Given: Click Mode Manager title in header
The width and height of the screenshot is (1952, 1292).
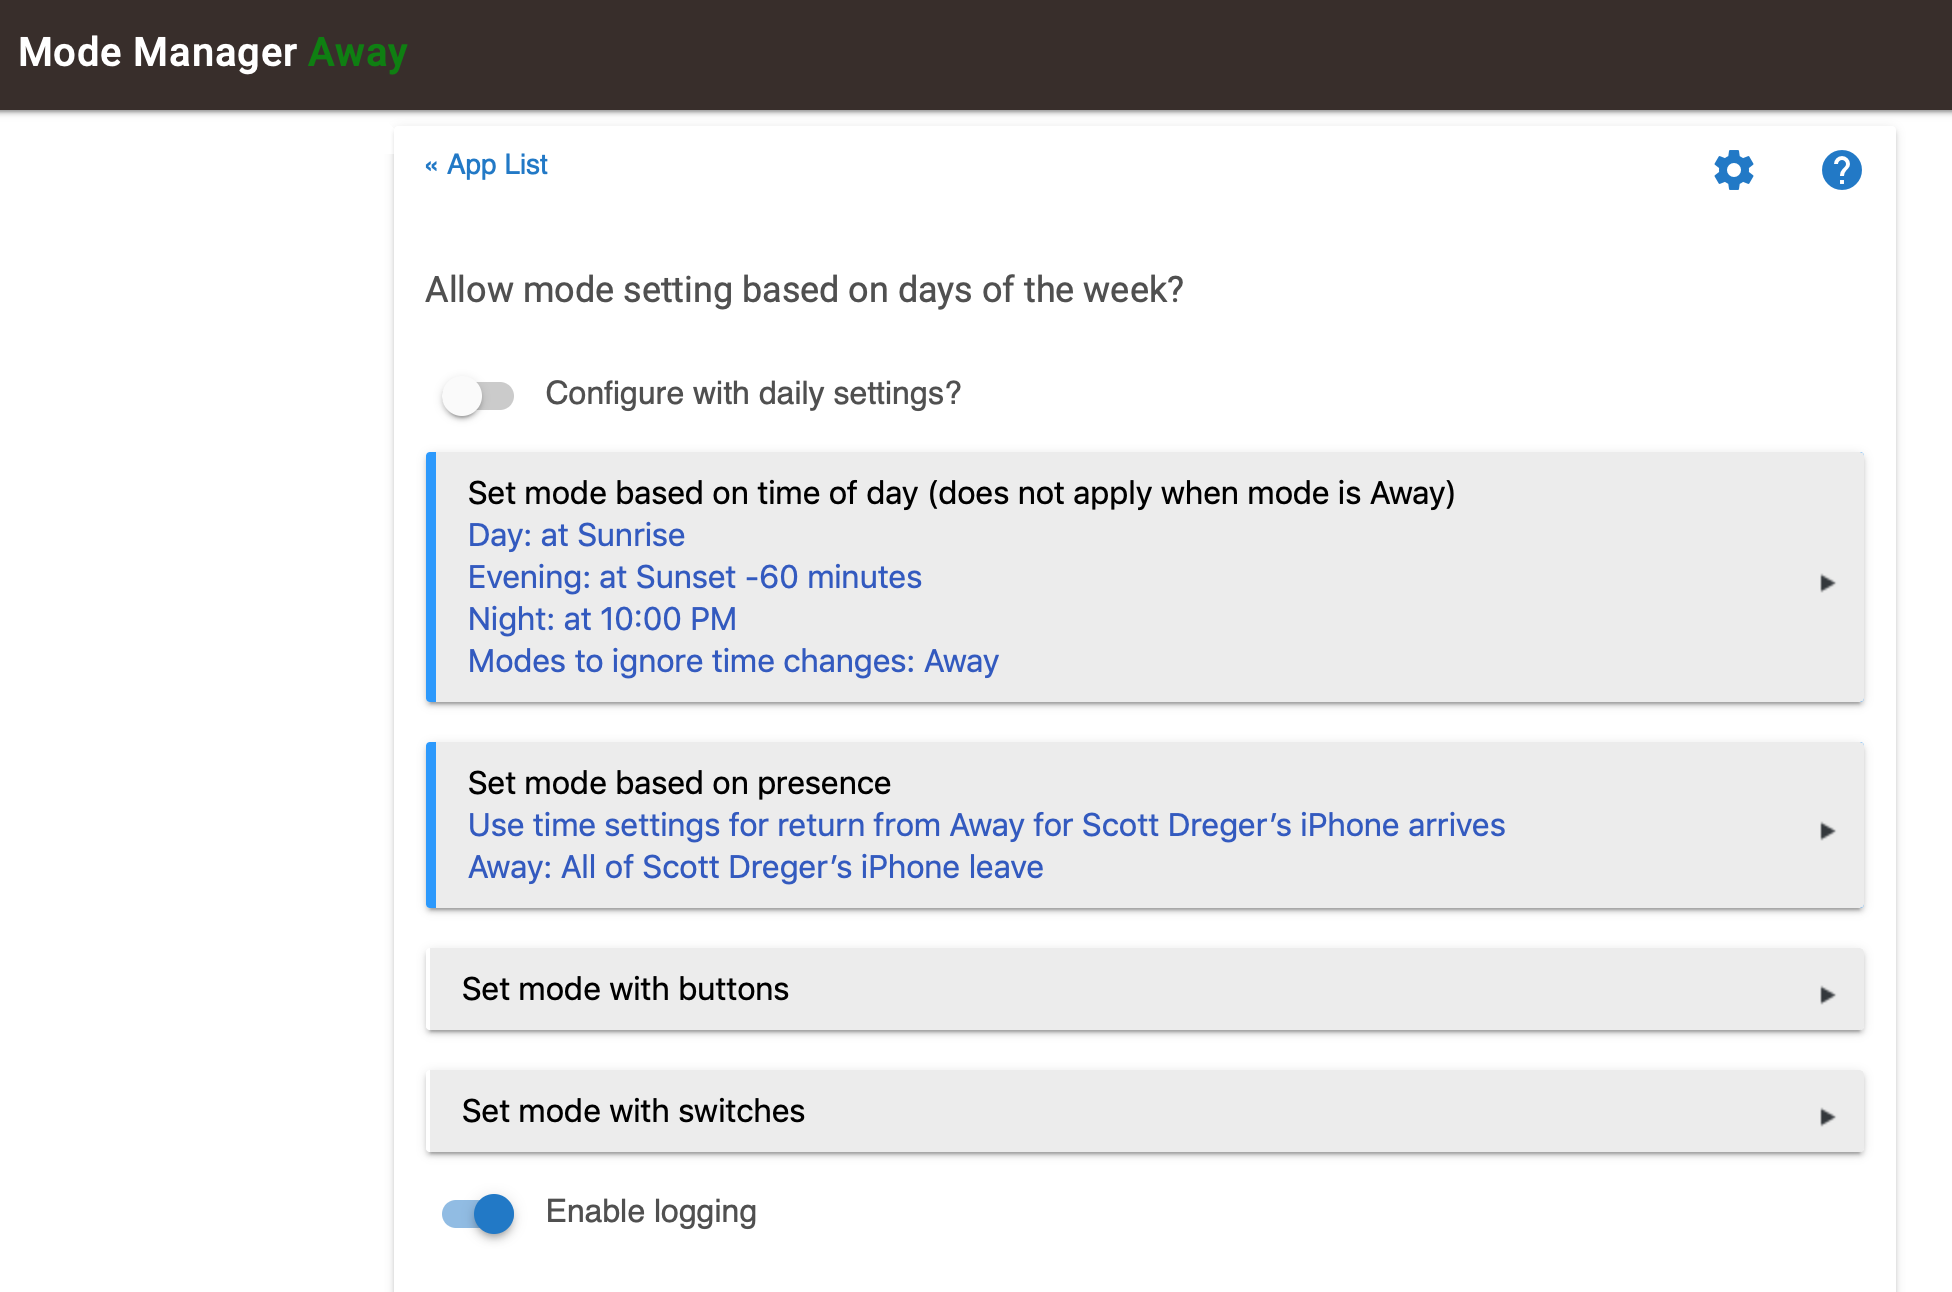Looking at the screenshot, I should coord(157,52).
